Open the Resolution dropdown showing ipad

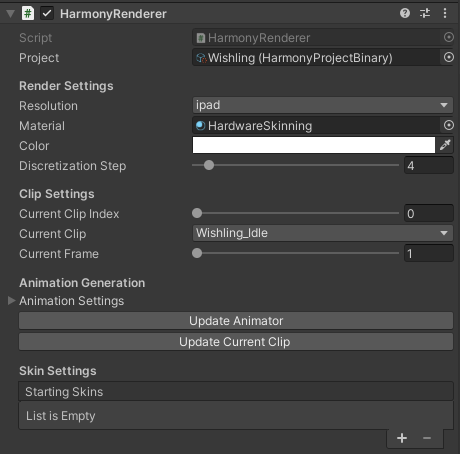pyautogui.click(x=323, y=105)
